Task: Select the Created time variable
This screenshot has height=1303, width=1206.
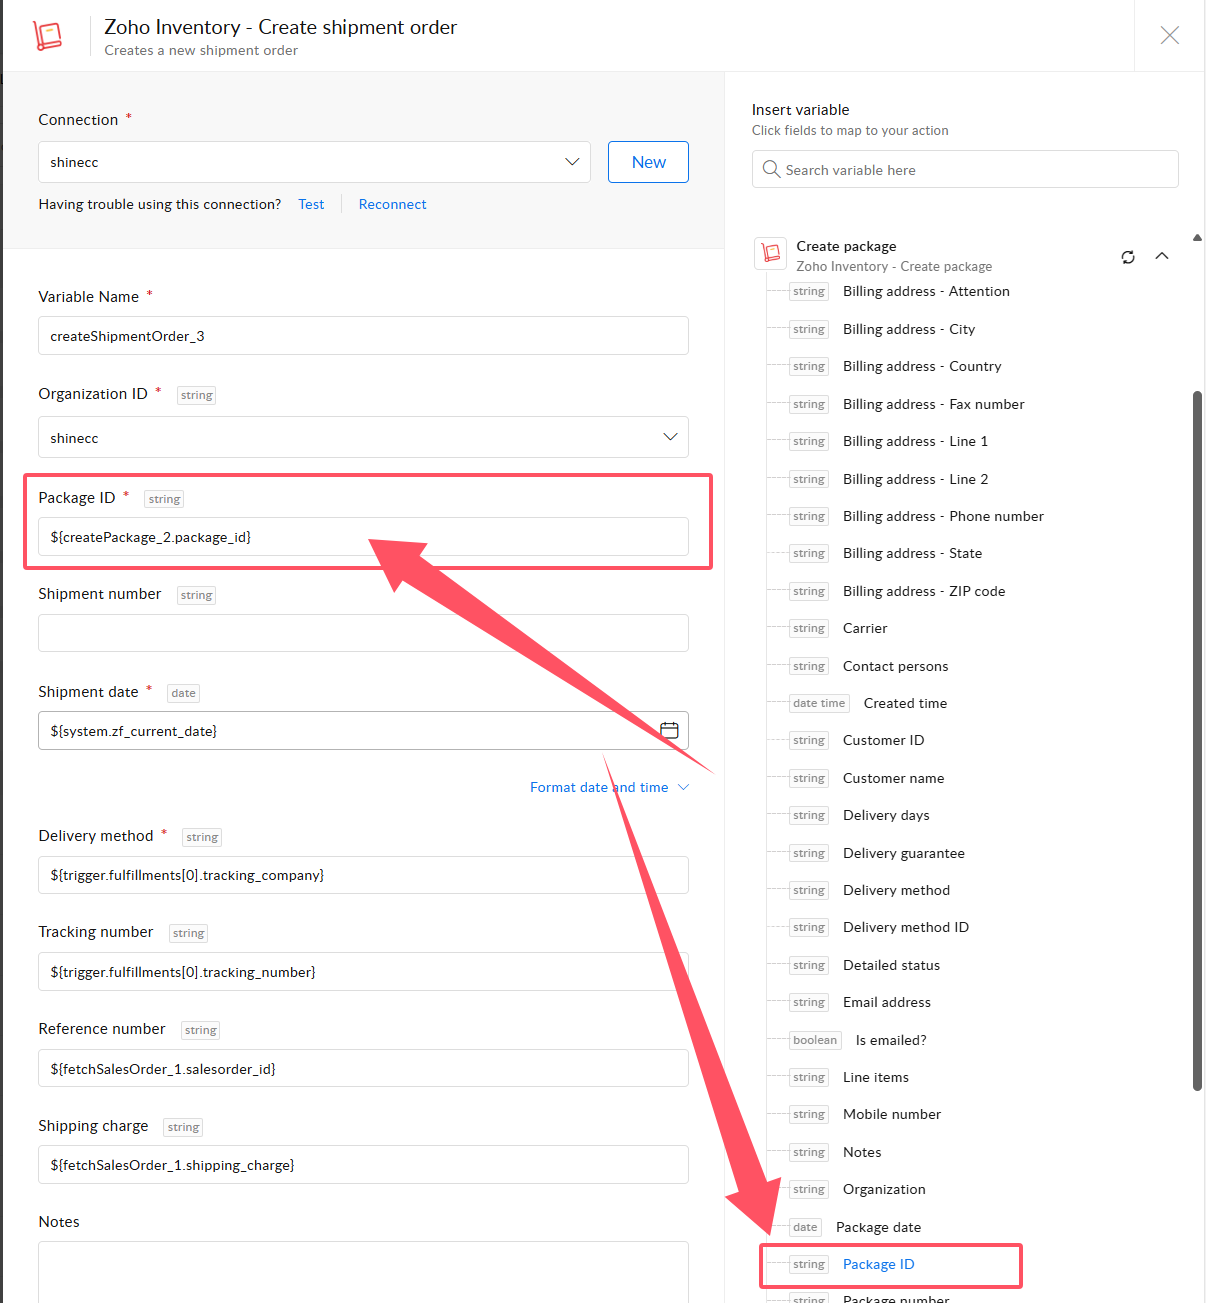Action: 905,703
